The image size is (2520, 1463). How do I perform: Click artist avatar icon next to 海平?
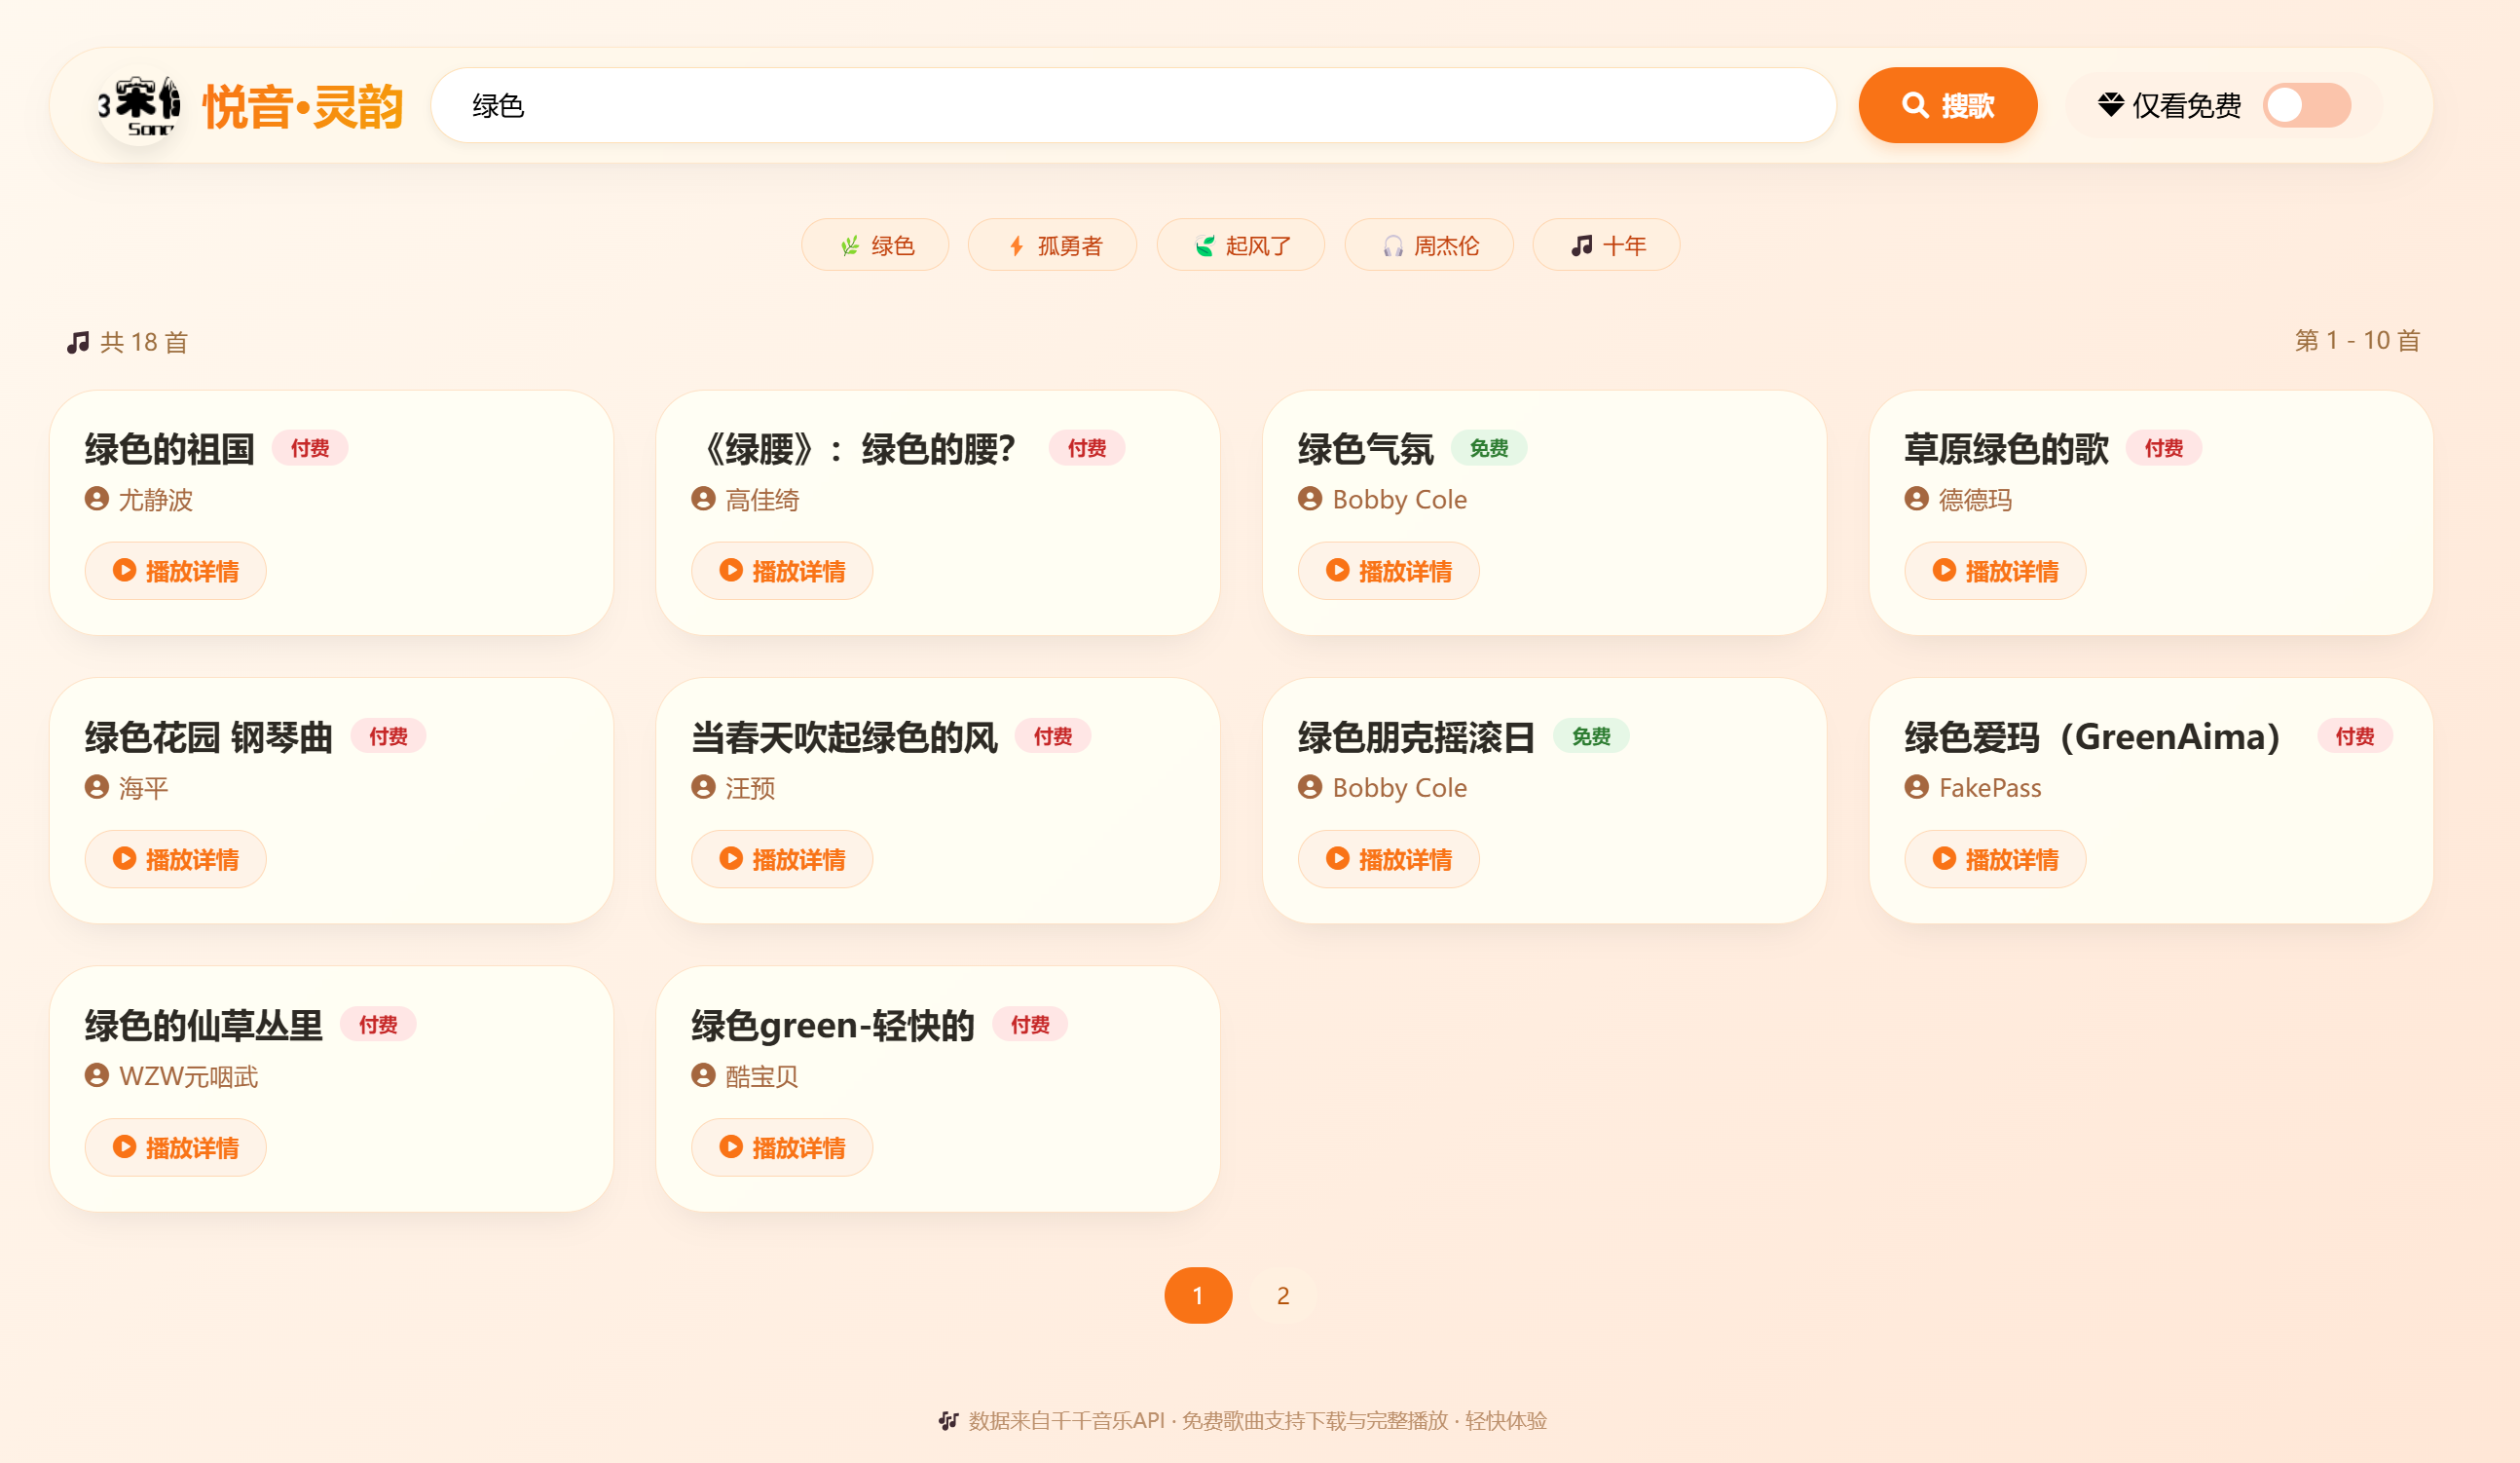click(x=97, y=787)
